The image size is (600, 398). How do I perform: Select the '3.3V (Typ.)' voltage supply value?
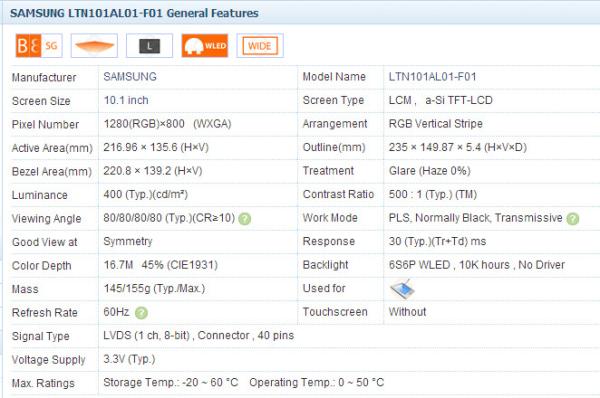click(x=129, y=359)
